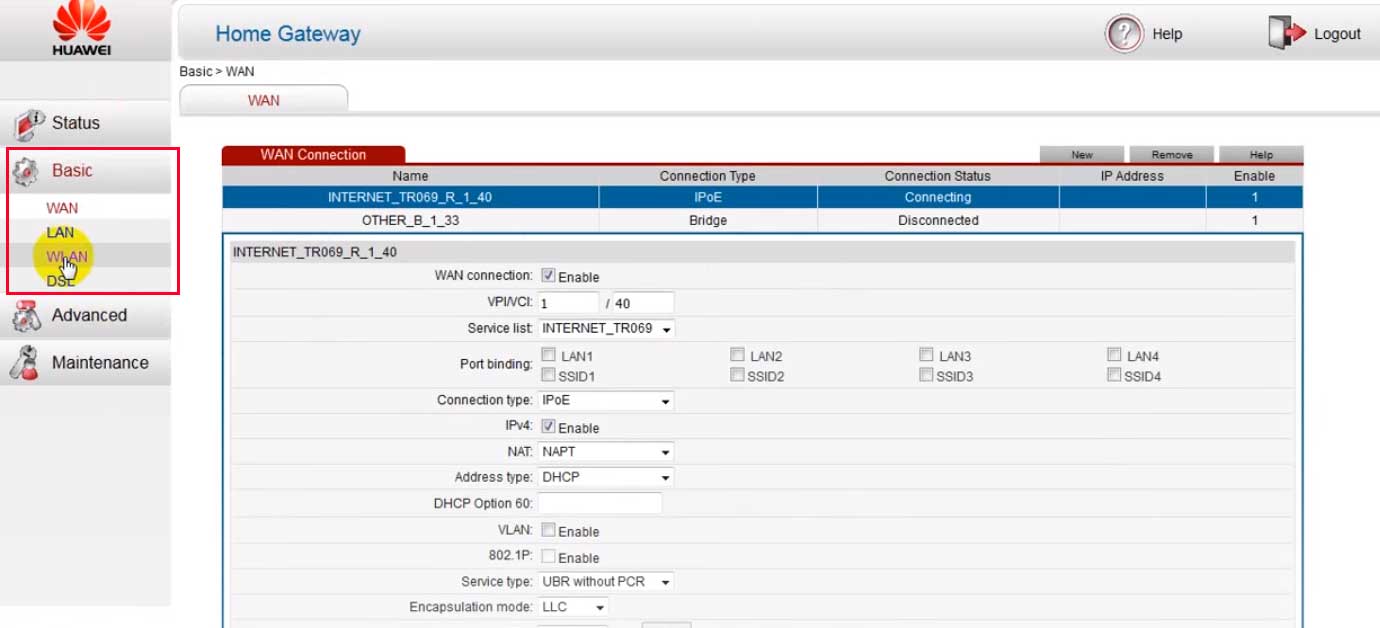Click the Status menu icon

click(x=29, y=124)
